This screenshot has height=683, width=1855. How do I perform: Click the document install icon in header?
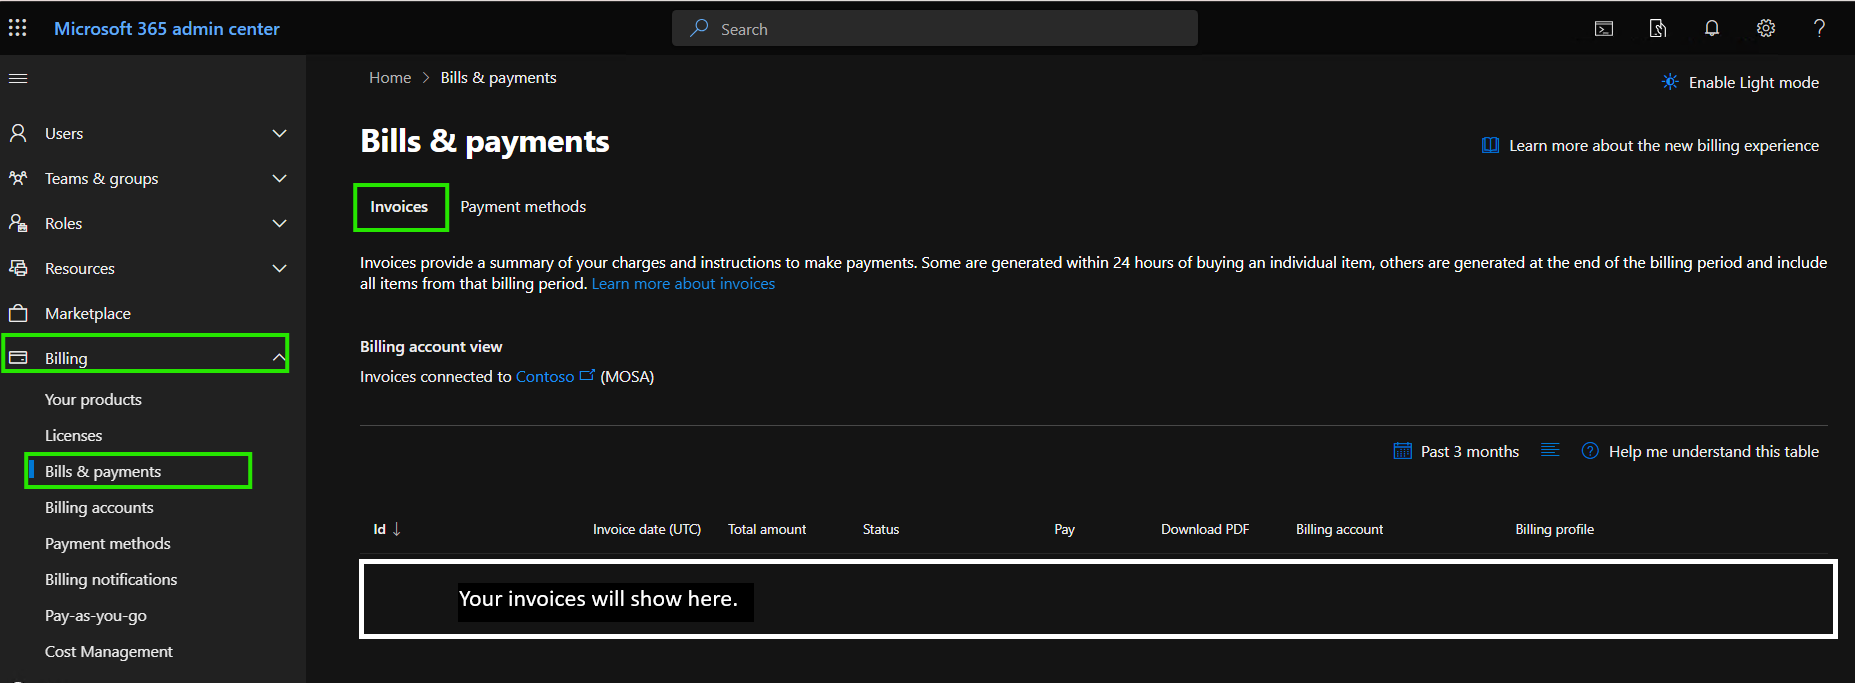[1658, 29]
